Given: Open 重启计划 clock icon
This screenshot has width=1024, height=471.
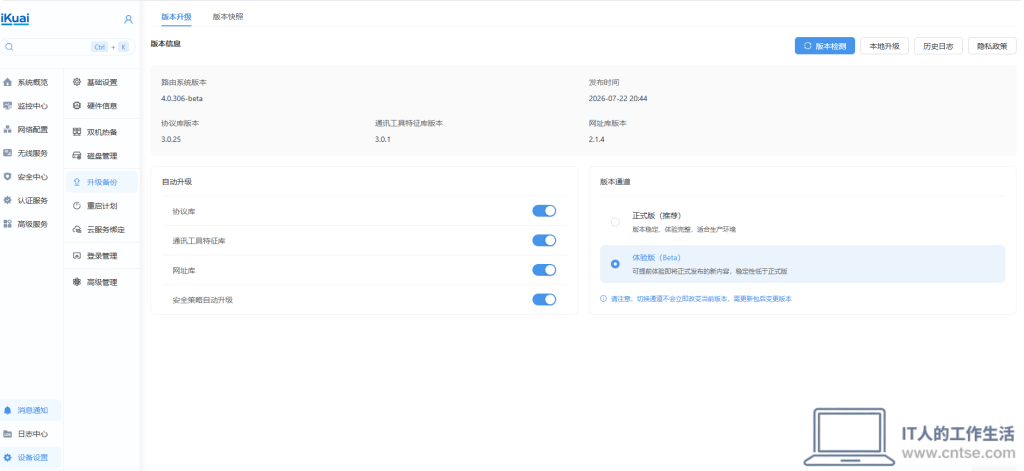Looking at the screenshot, I should [76, 206].
